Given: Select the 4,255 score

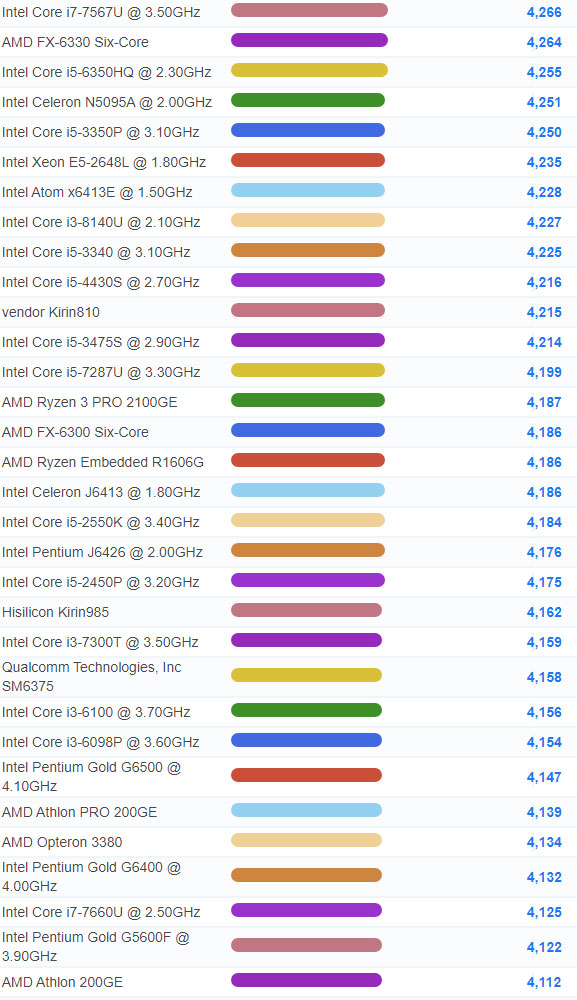Looking at the screenshot, I should click(x=544, y=72).
